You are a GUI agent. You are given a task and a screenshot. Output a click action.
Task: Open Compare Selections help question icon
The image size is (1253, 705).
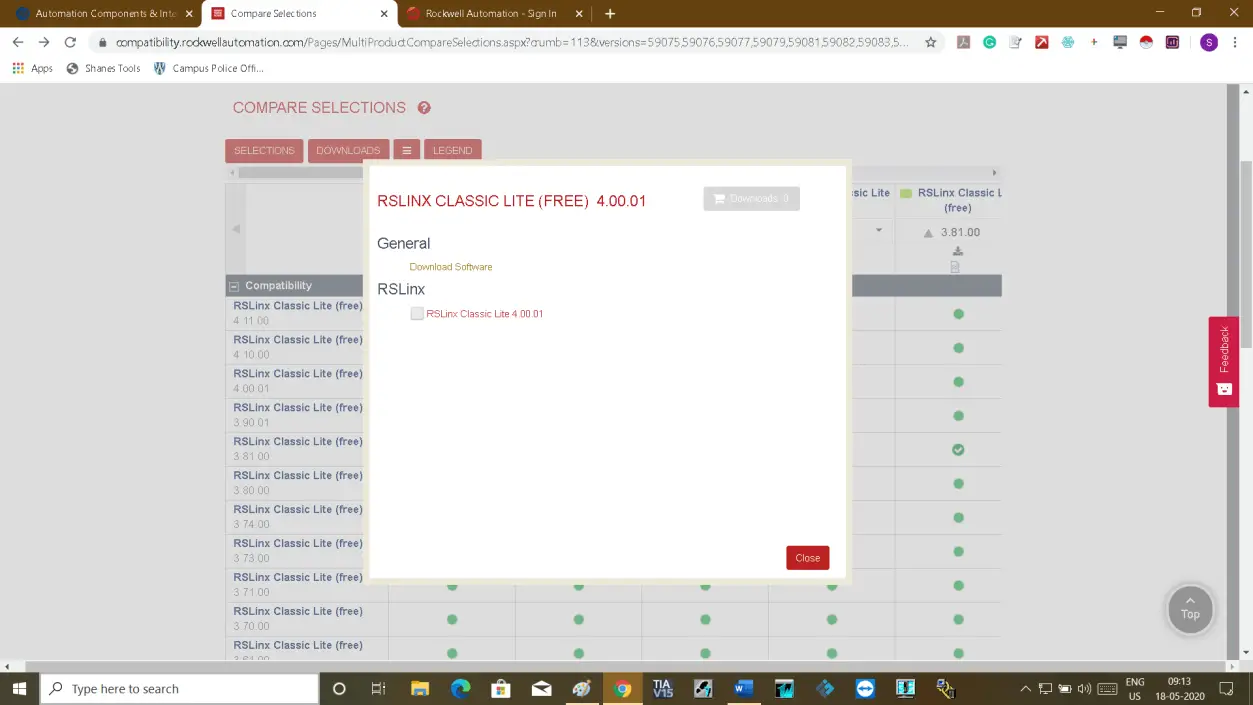click(424, 108)
